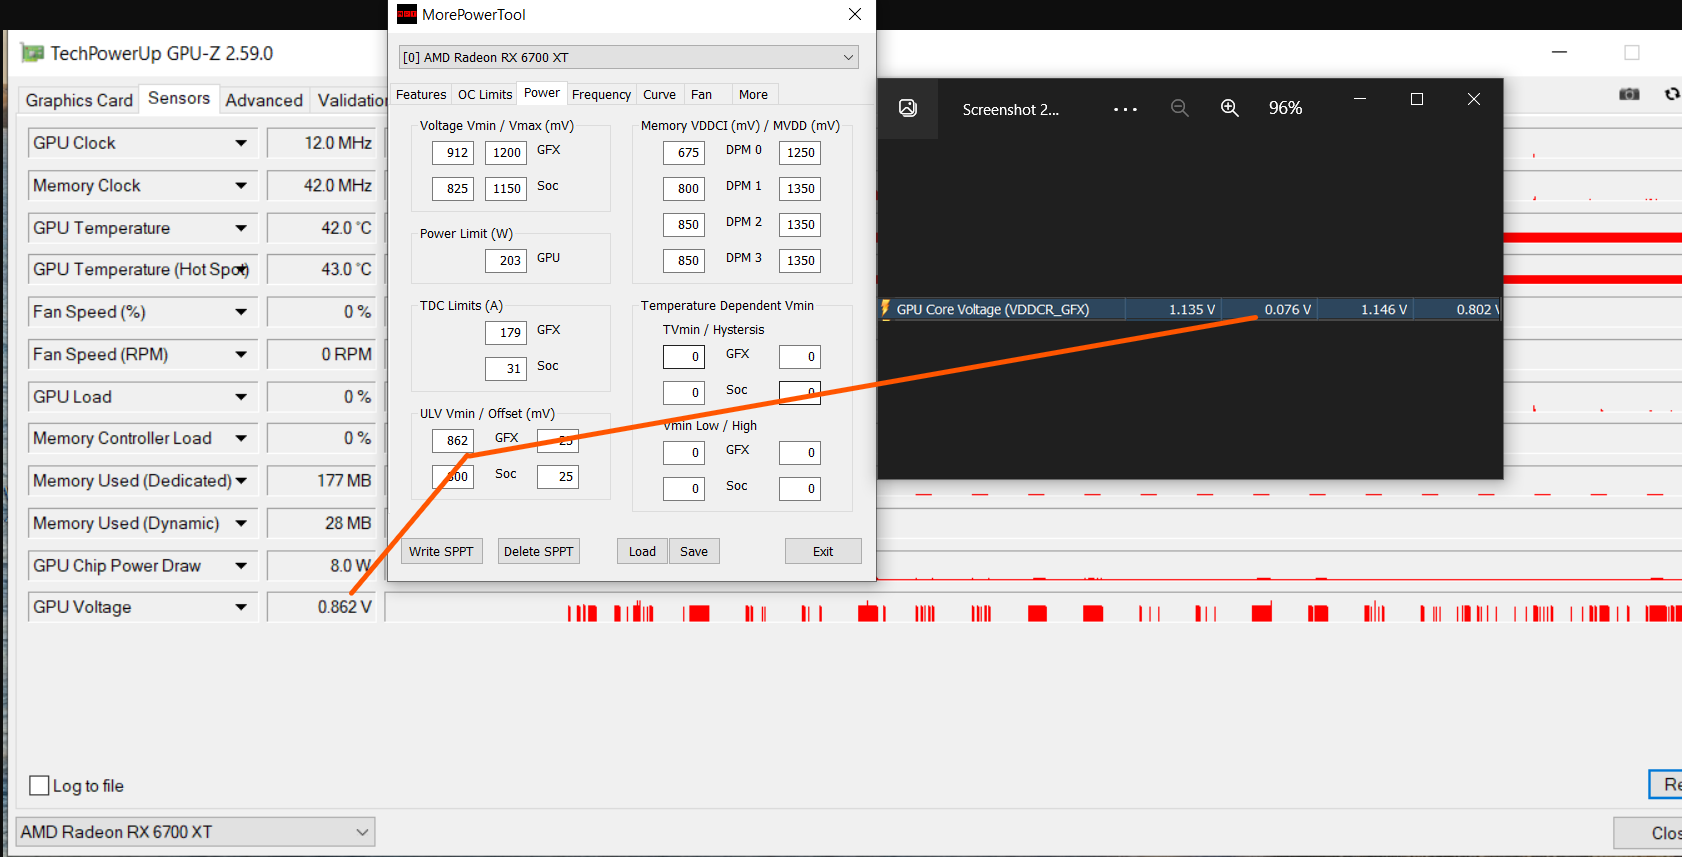Viewport: 1682px width, 857px height.
Task: Click the 1.135 V value in the screenshot
Action: [1192, 309]
